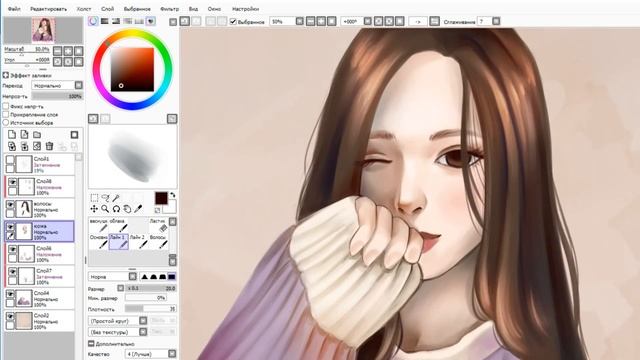This screenshot has width=640, height=360.
Task: Select Источник выбора radio button
Action: tap(6, 122)
